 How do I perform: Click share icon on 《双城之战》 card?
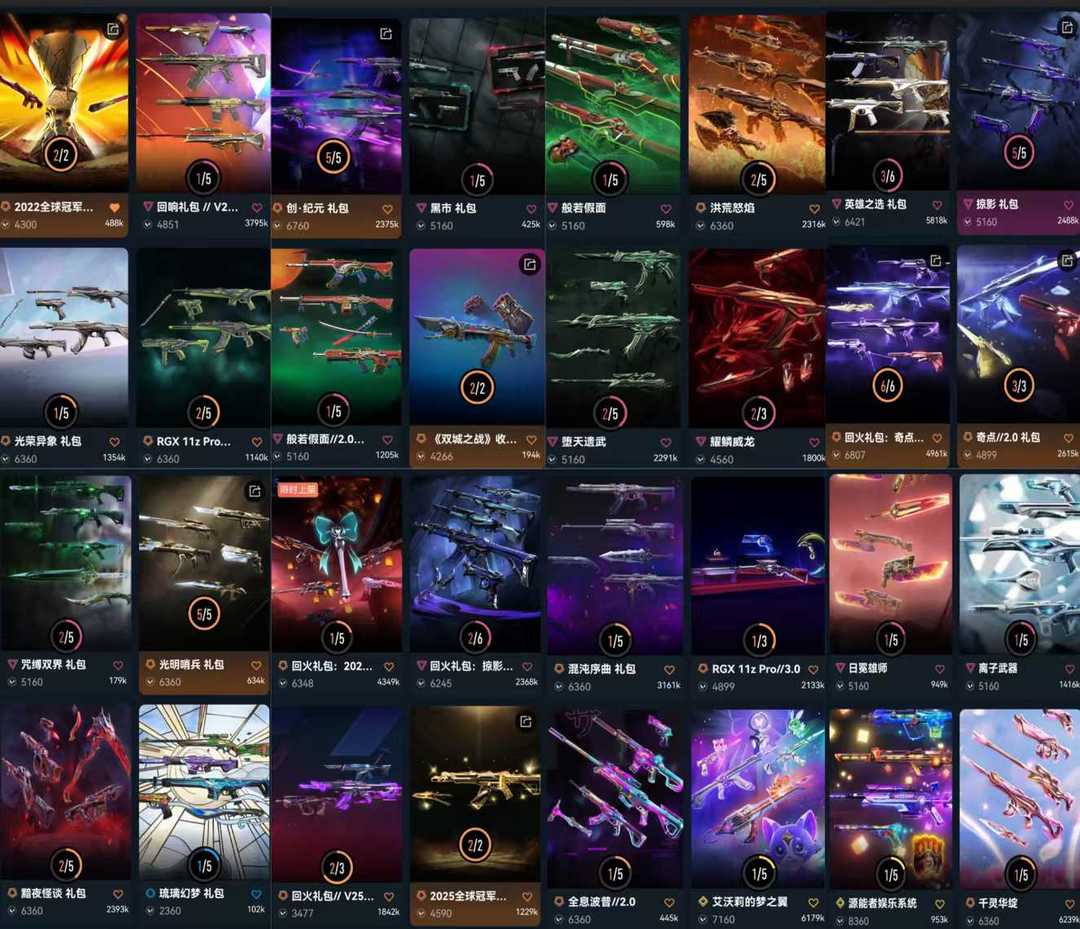(530, 264)
